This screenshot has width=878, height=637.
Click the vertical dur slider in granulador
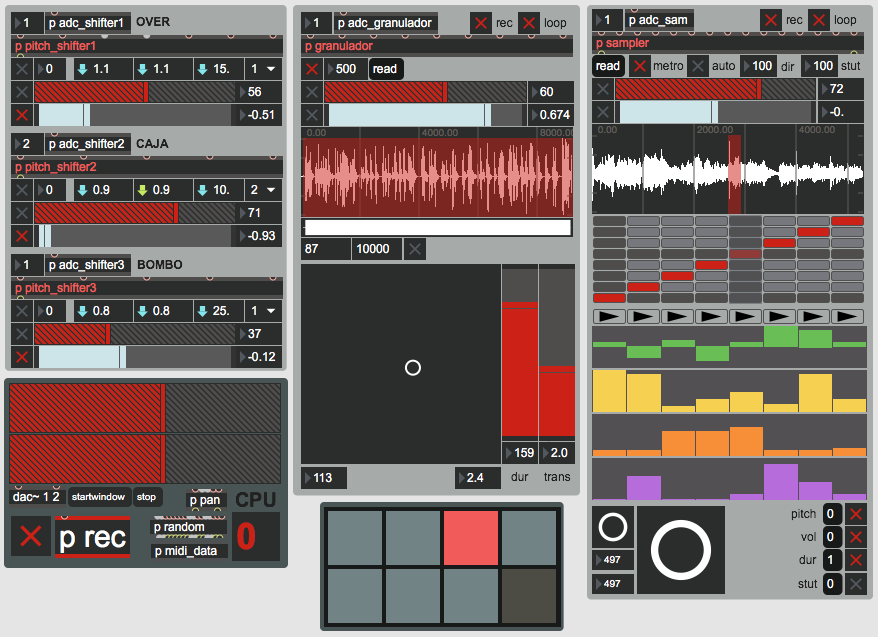pos(520,353)
